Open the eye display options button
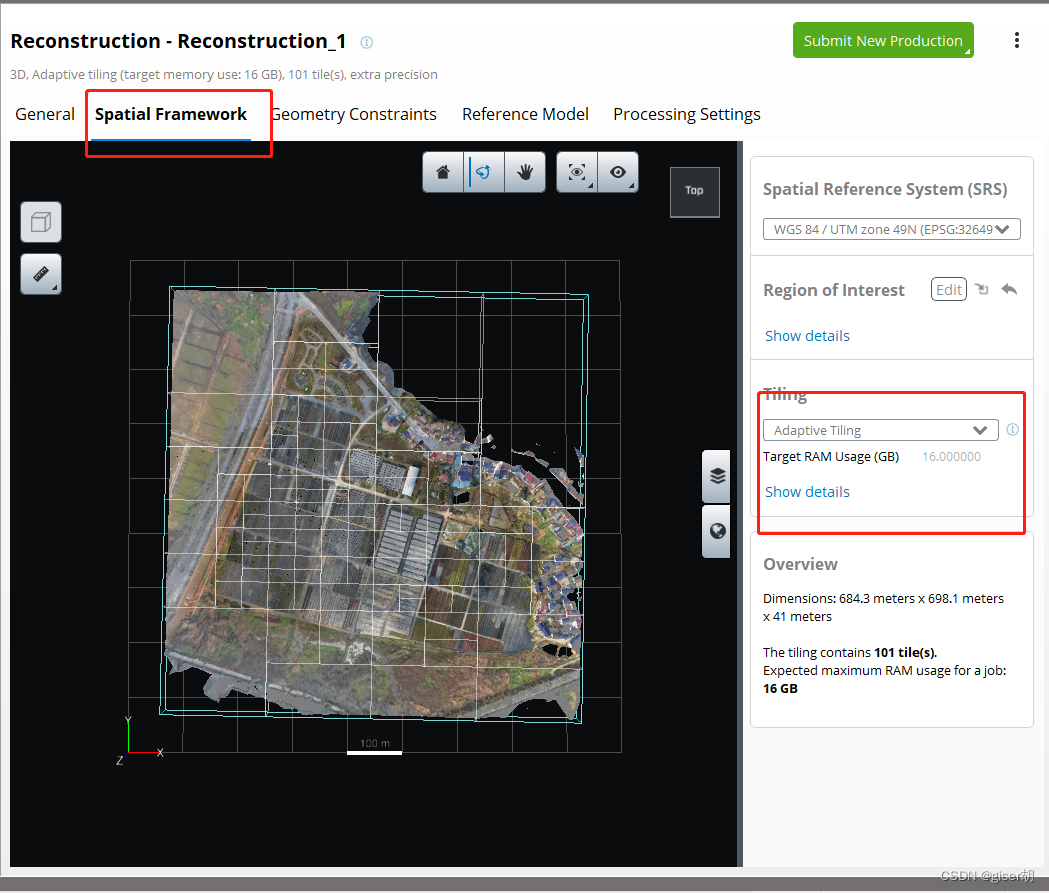 [x=618, y=173]
